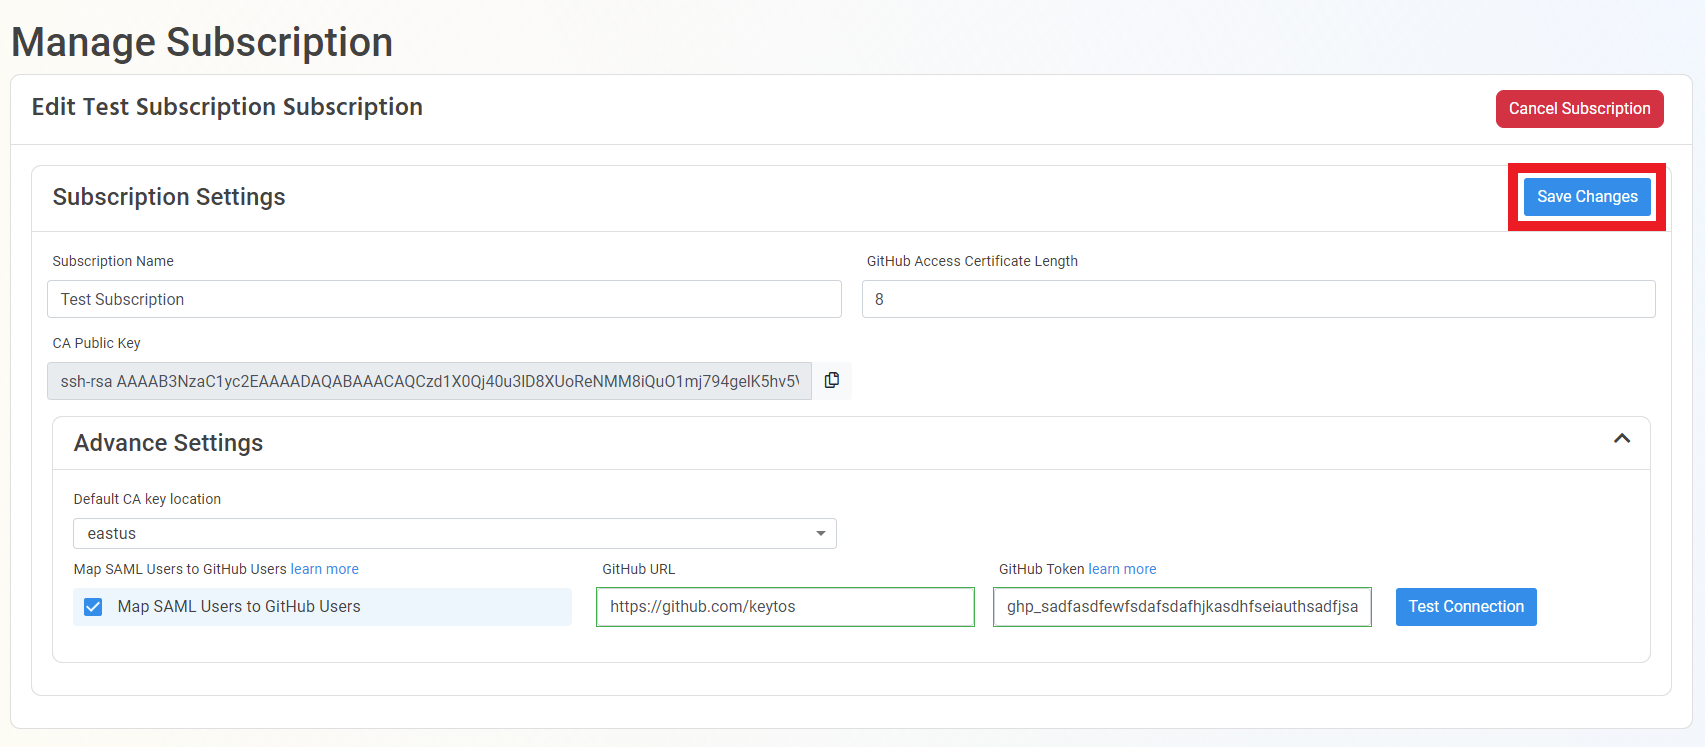Image resolution: width=1705 pixels, height=747 pixels.
Task: Click the GitHub URL label
Action: 638,569
